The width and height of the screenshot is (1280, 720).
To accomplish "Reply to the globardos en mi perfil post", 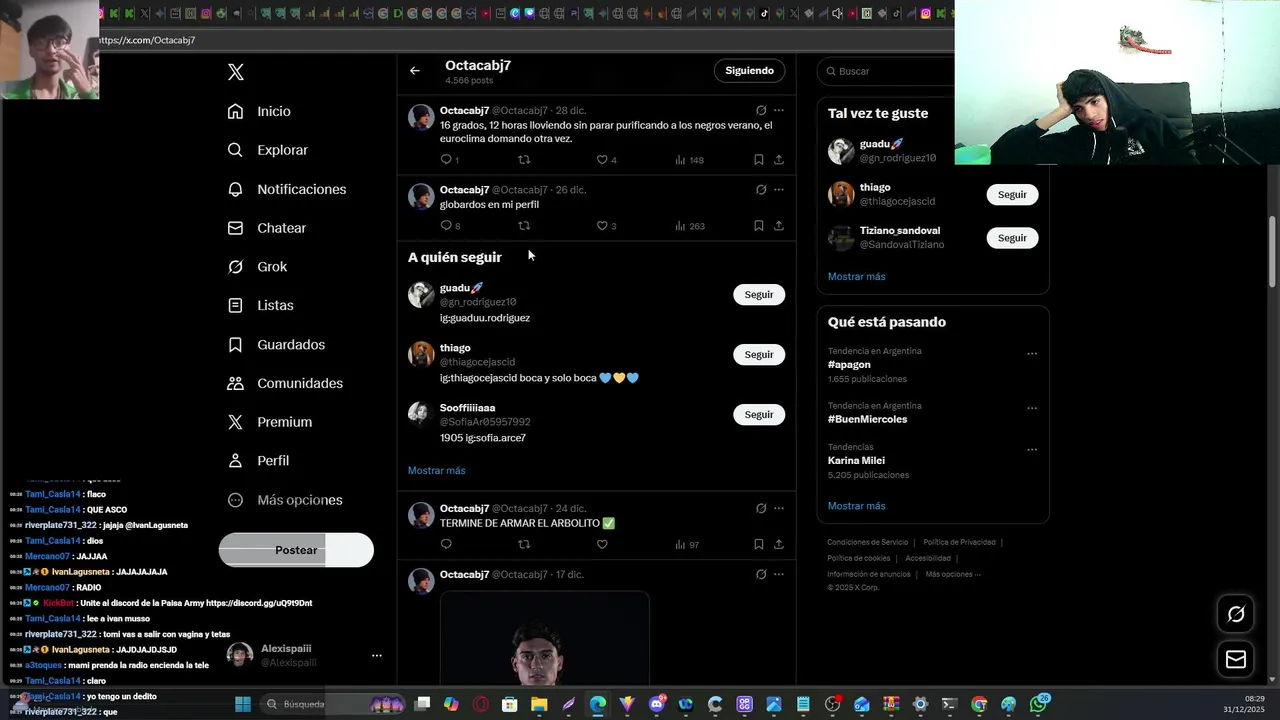I will coord(446,226).
